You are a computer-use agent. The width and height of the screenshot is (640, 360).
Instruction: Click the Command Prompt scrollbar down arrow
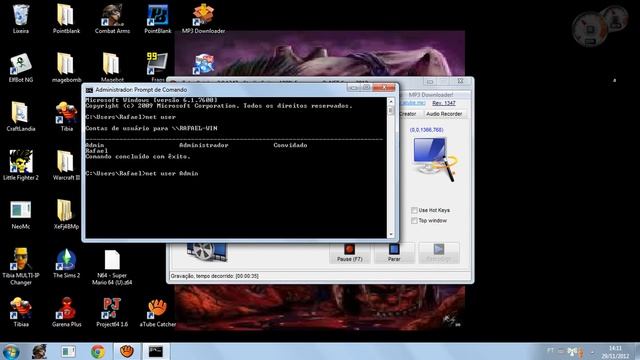[391, 234]
